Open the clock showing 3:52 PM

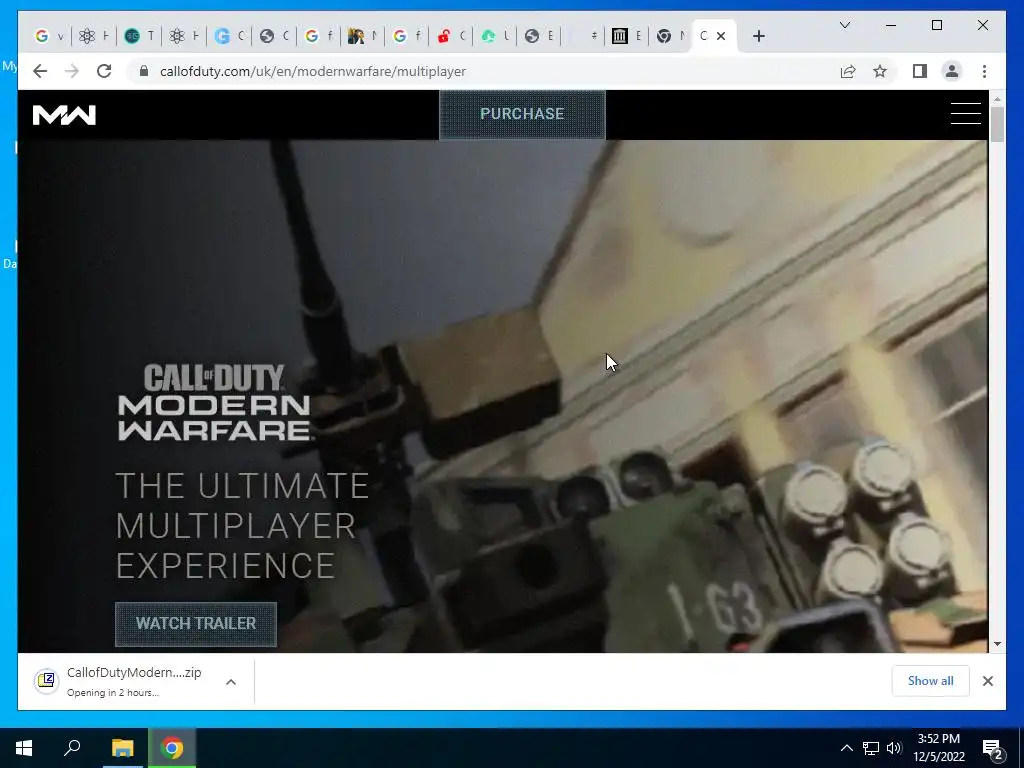pos(939,748)
